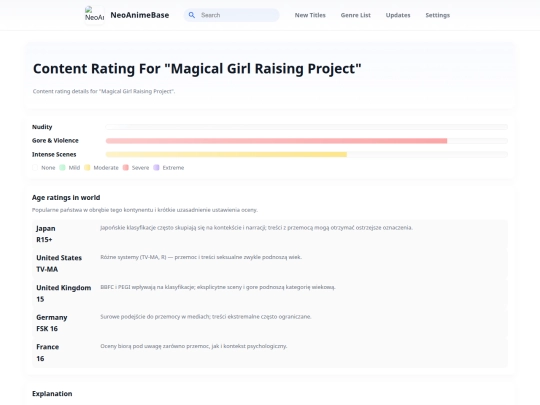Click the Gore & Violence rating bar
540x405 pixels.
tap(307, 141)
